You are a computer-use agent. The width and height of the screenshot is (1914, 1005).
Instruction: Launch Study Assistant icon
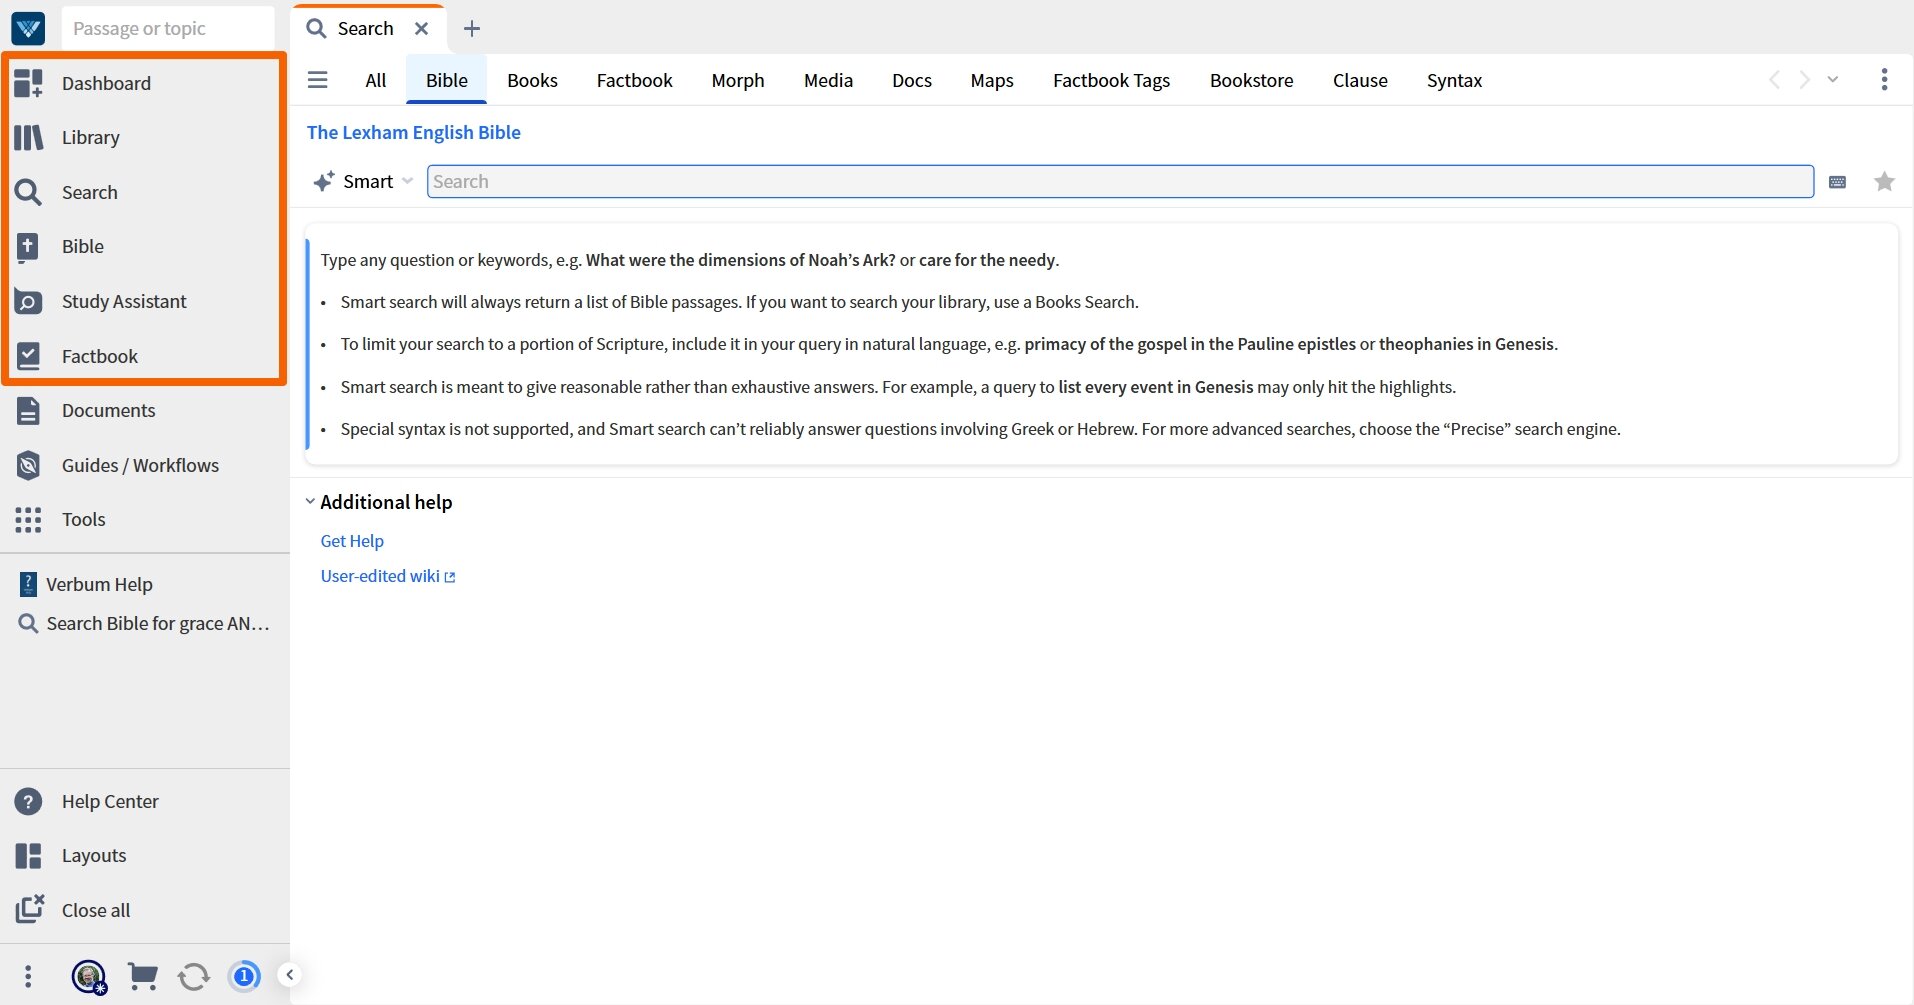[29, 301]
